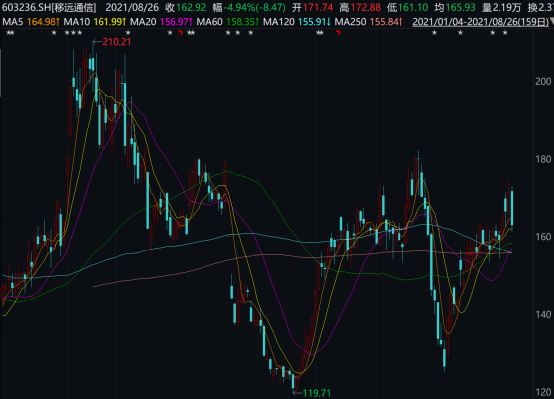Select the MA5 indicator label
This screenshot has height=399, width=554.
[x=13, y=22]
